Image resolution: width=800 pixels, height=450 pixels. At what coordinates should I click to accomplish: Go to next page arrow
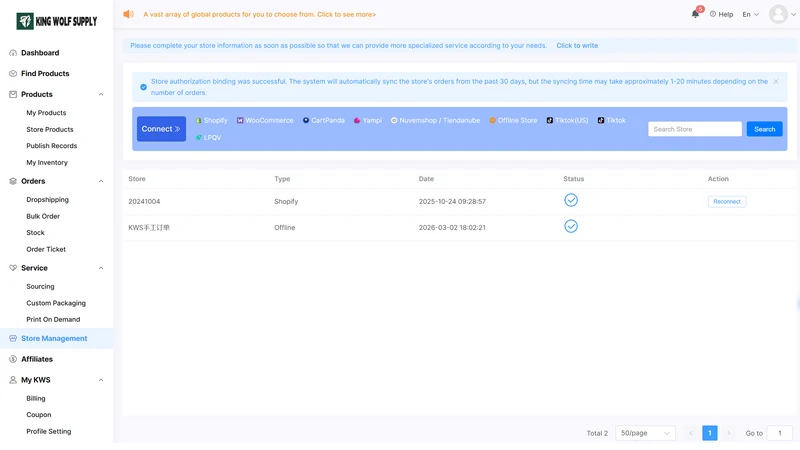pos(729,433)
